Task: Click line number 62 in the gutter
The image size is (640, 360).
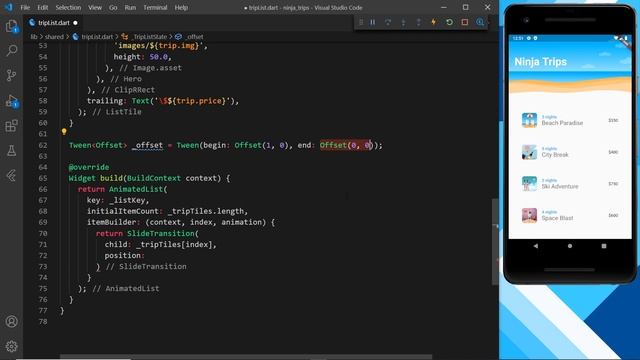Action: pyautogui.click(x=43, y=145)
